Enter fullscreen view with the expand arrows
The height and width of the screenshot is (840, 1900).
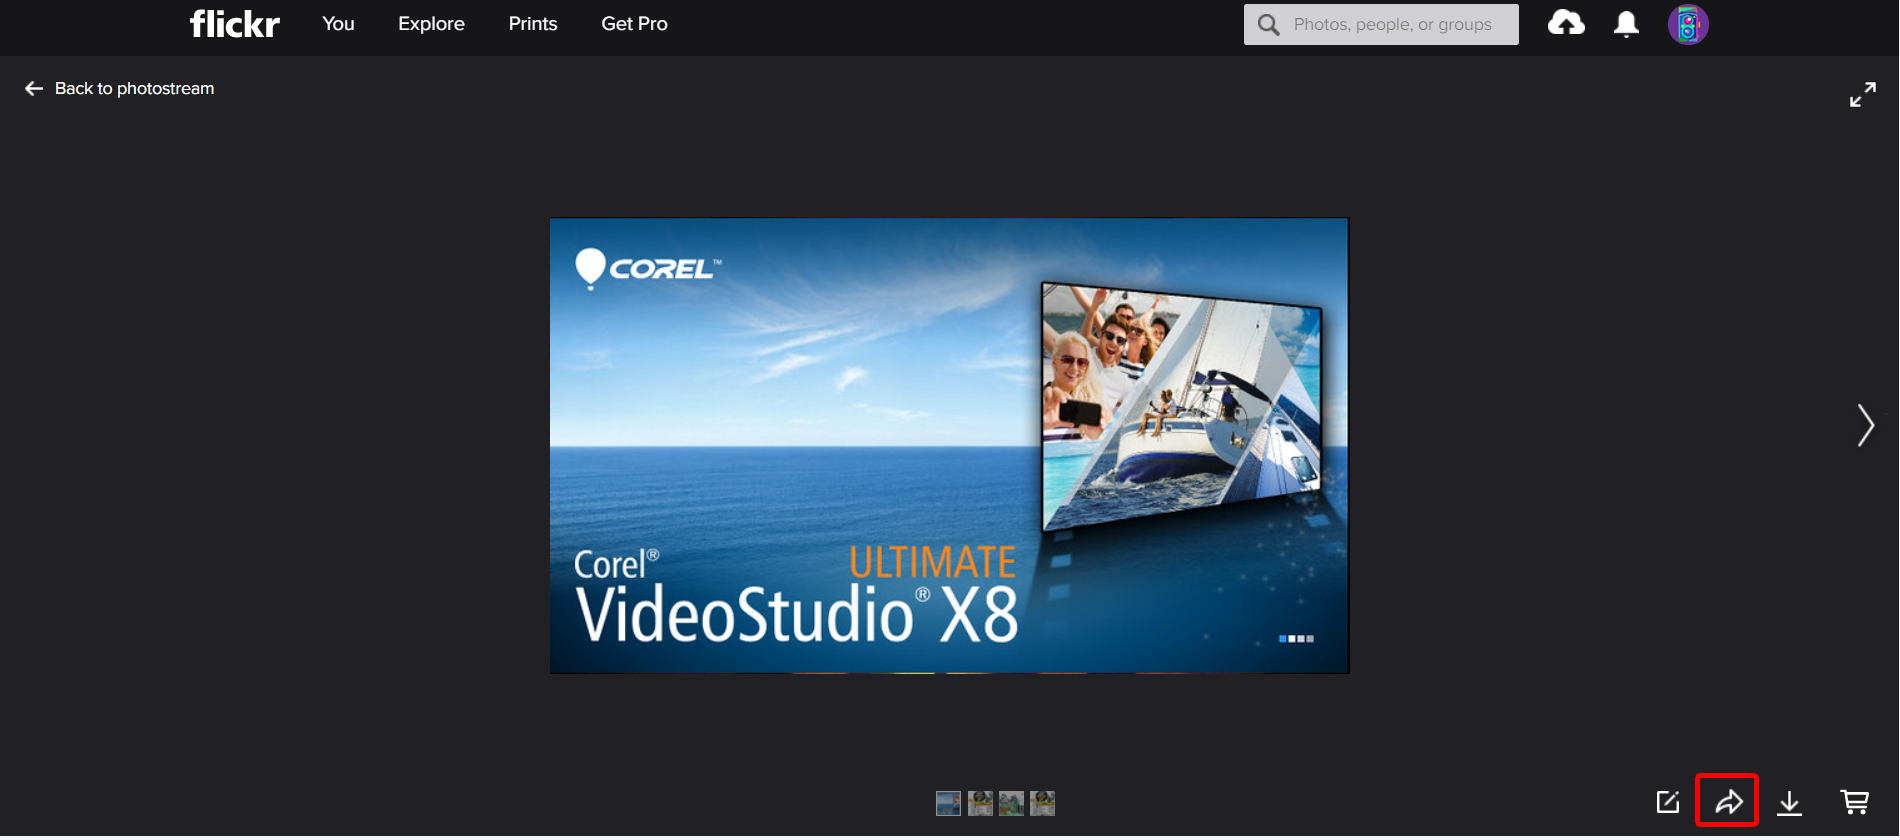(x=1862, y=95)
